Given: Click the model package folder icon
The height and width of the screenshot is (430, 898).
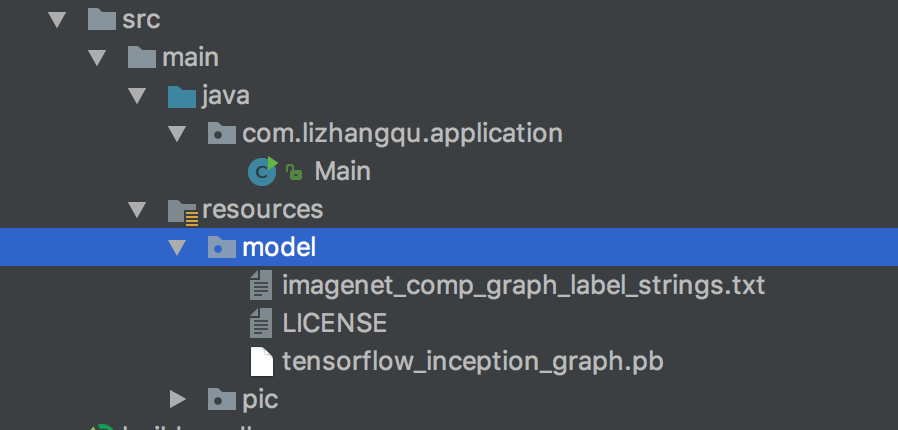Looking at the screenshot, I should 221,247.
